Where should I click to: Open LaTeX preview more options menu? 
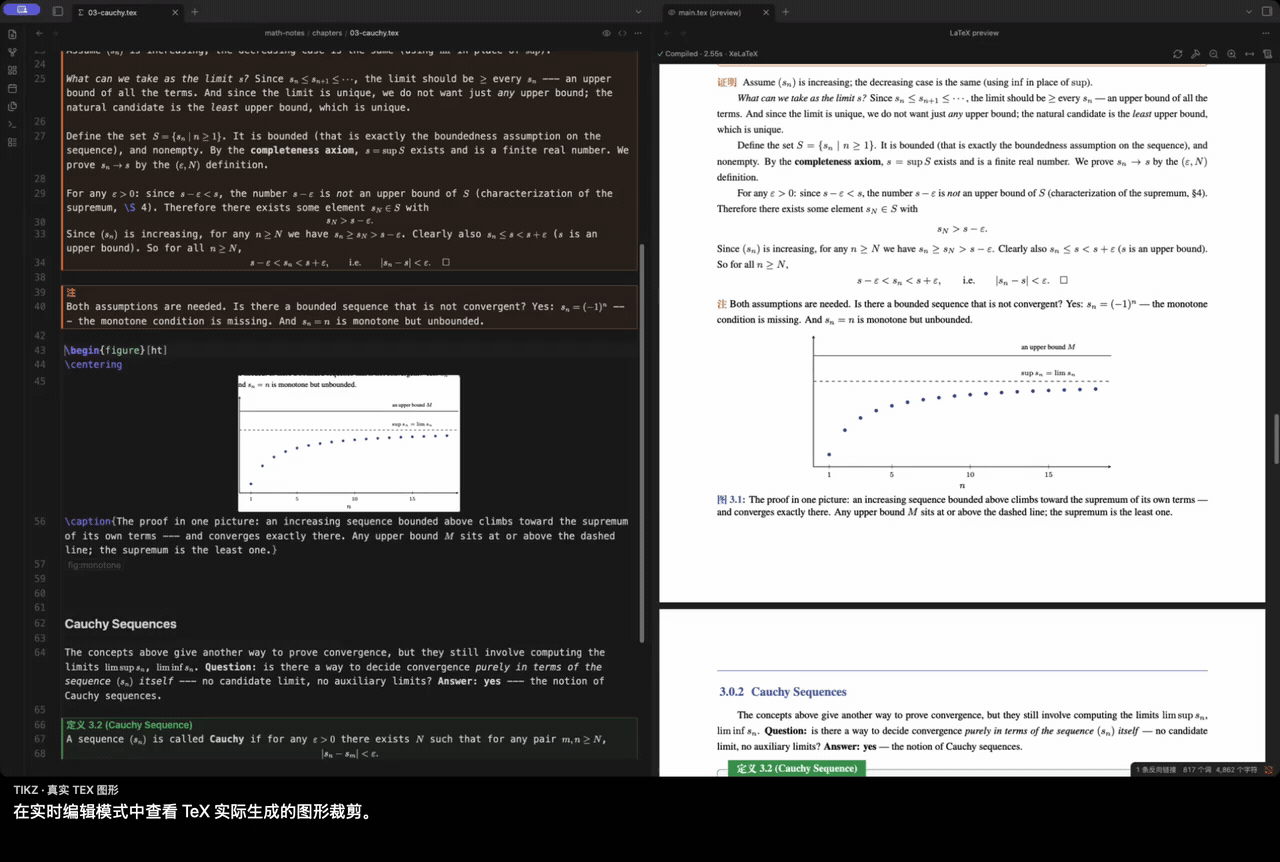[1267, 33]
